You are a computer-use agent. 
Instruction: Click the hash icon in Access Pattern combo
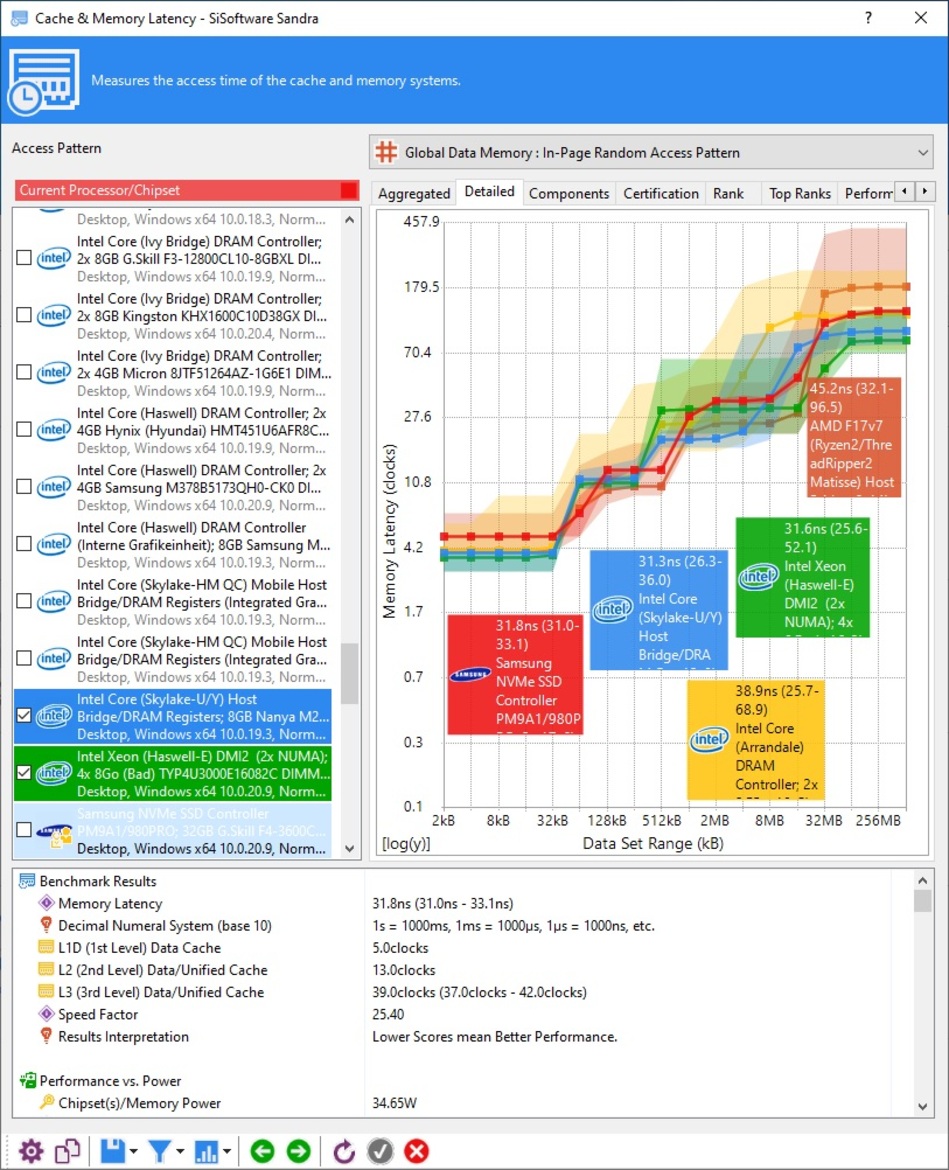[x=386, y=152]
